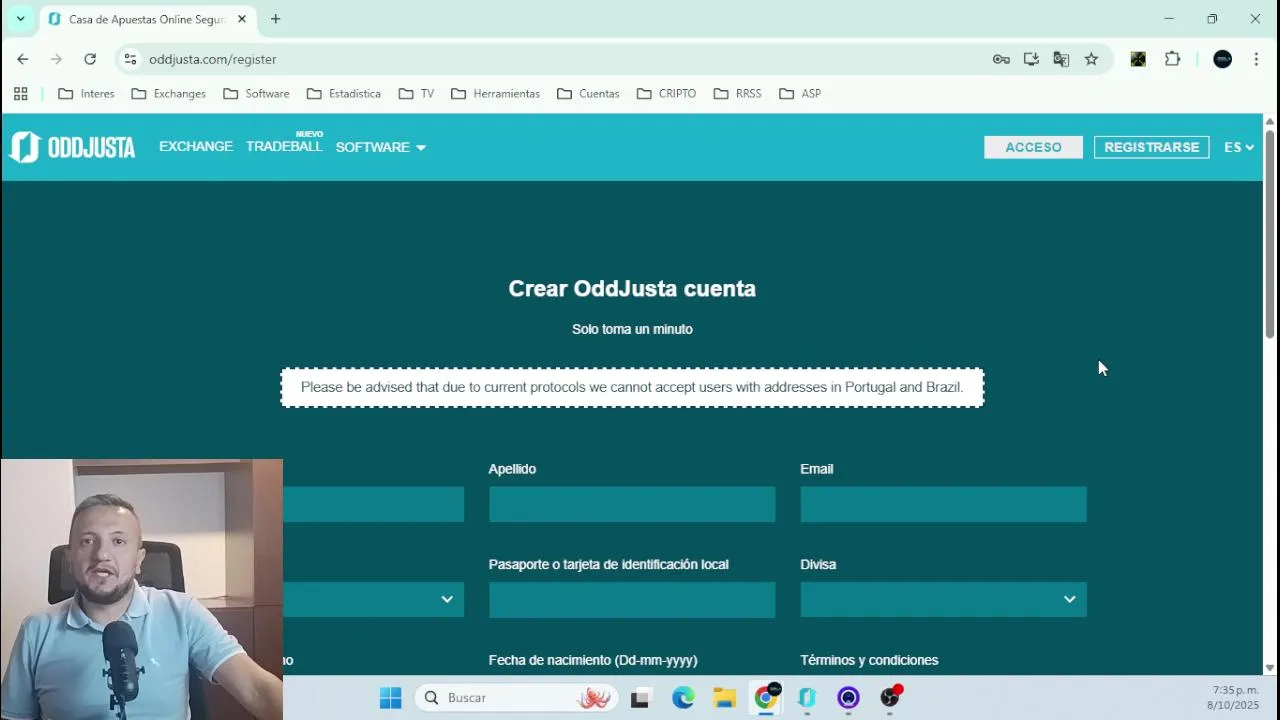
Task: Open the ASP bookmarks folder
Action: [x=800, y=93]
